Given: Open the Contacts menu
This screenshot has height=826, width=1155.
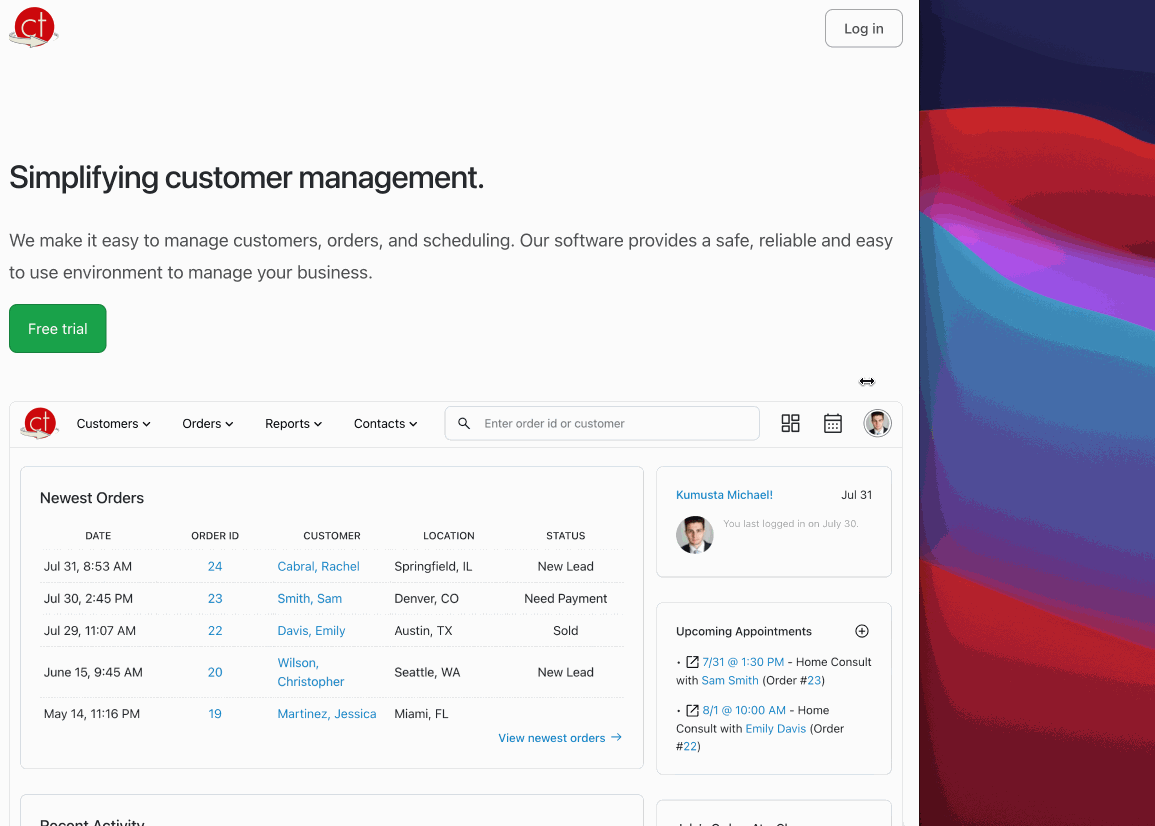Looking at the screenshot, I should click(x=384, y=423).
